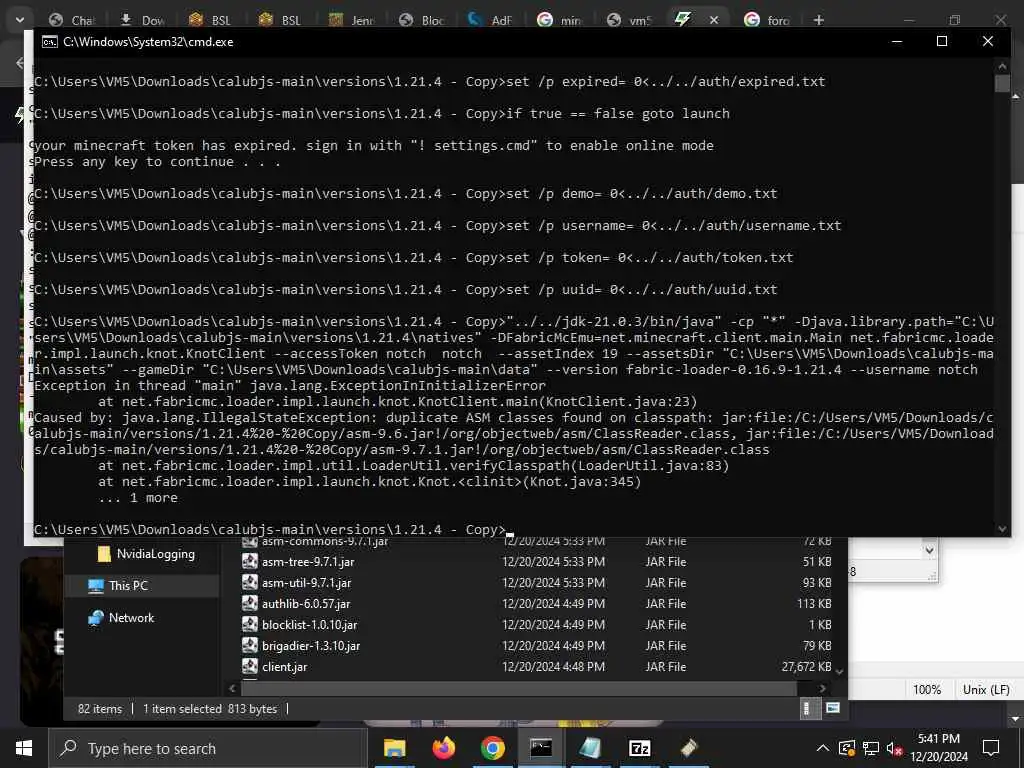Switch to the vm5 browser tab
Image resolution: width=1024 pixels, height=768 pixels.
[630, 20]
